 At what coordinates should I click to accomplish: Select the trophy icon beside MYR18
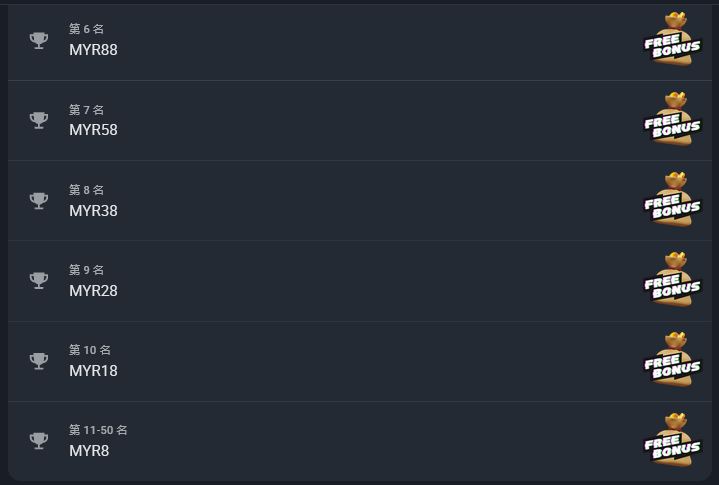[39, 360]
